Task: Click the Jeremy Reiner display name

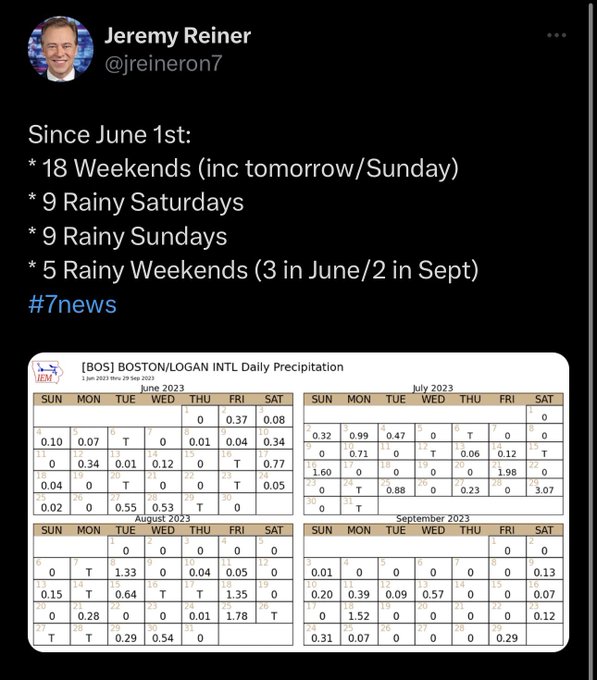Action: point(177,36)
